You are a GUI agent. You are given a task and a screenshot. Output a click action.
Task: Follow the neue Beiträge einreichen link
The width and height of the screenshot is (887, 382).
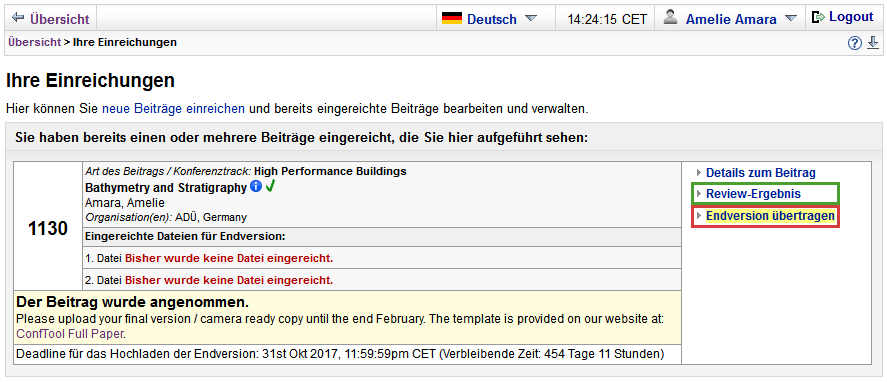tap(173, 108)
